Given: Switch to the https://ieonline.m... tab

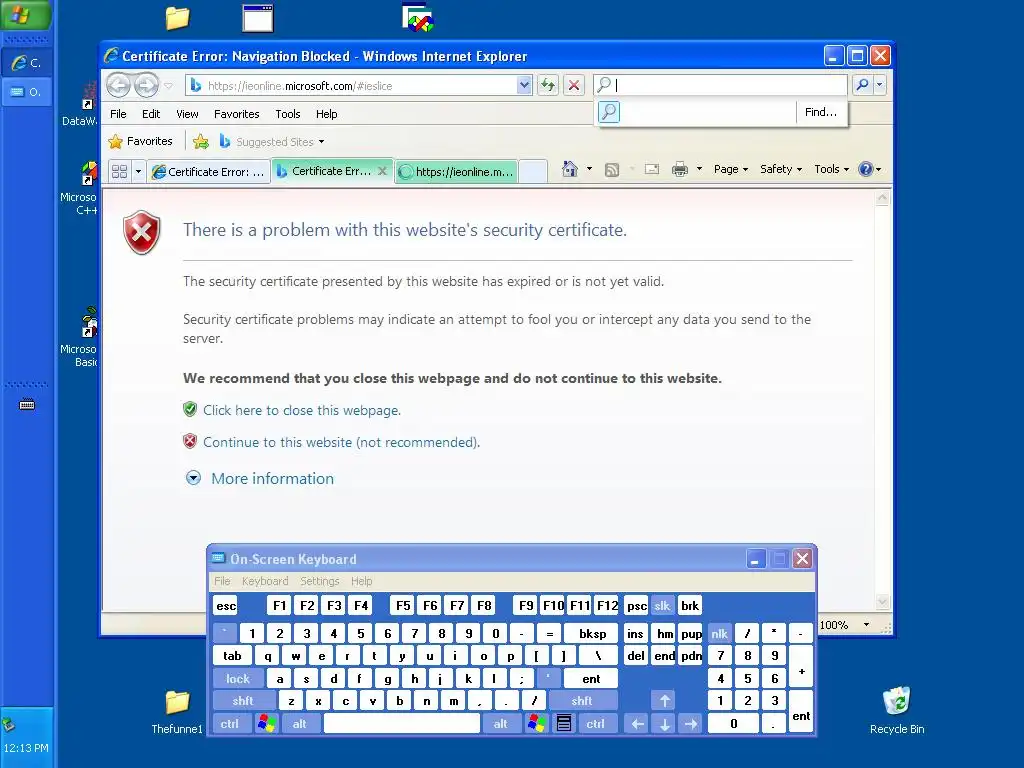Looking at the screenshot, I should pos(456,172).
